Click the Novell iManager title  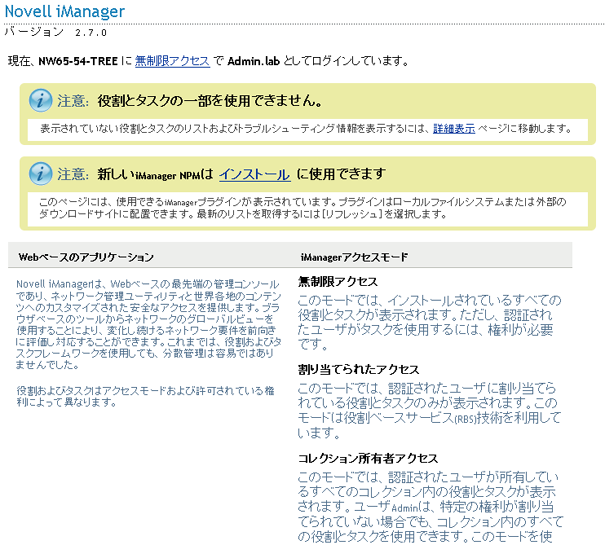64,12
